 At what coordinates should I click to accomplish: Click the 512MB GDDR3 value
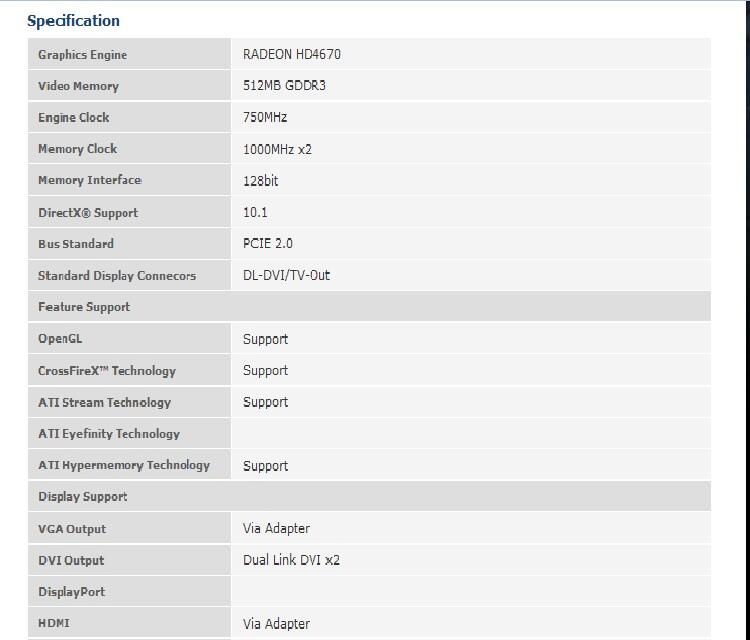click(284, 85)
